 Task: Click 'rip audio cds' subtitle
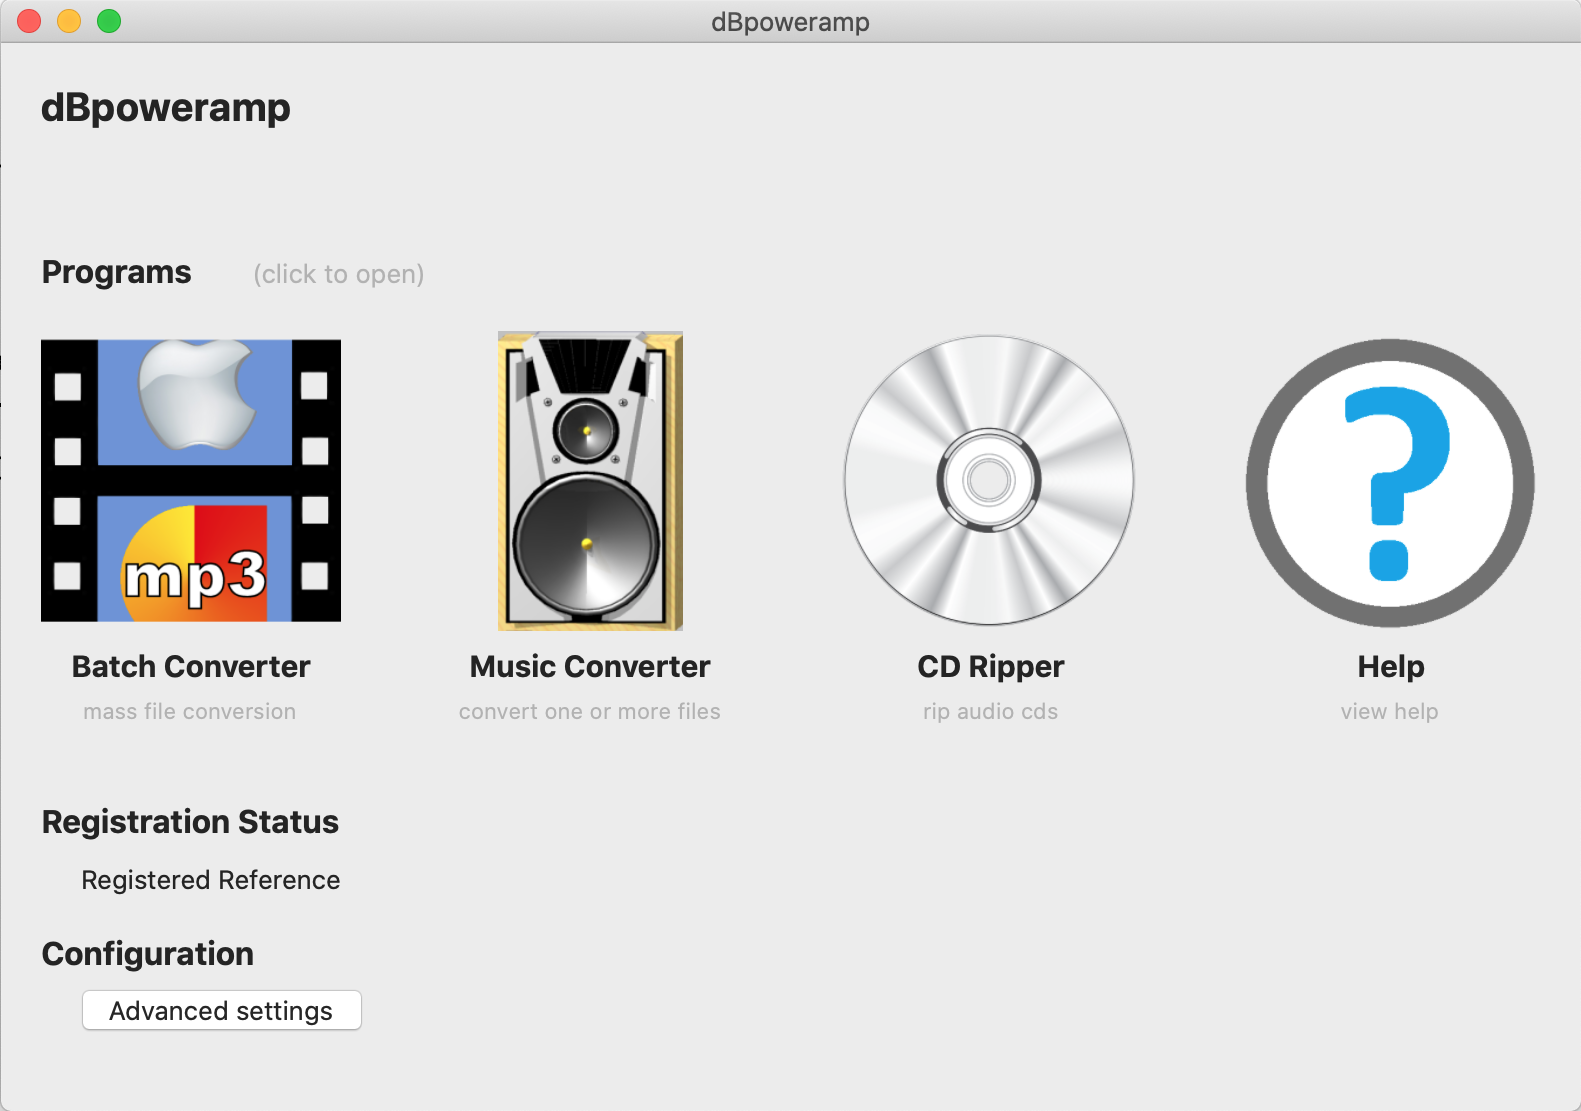(991, 712)
